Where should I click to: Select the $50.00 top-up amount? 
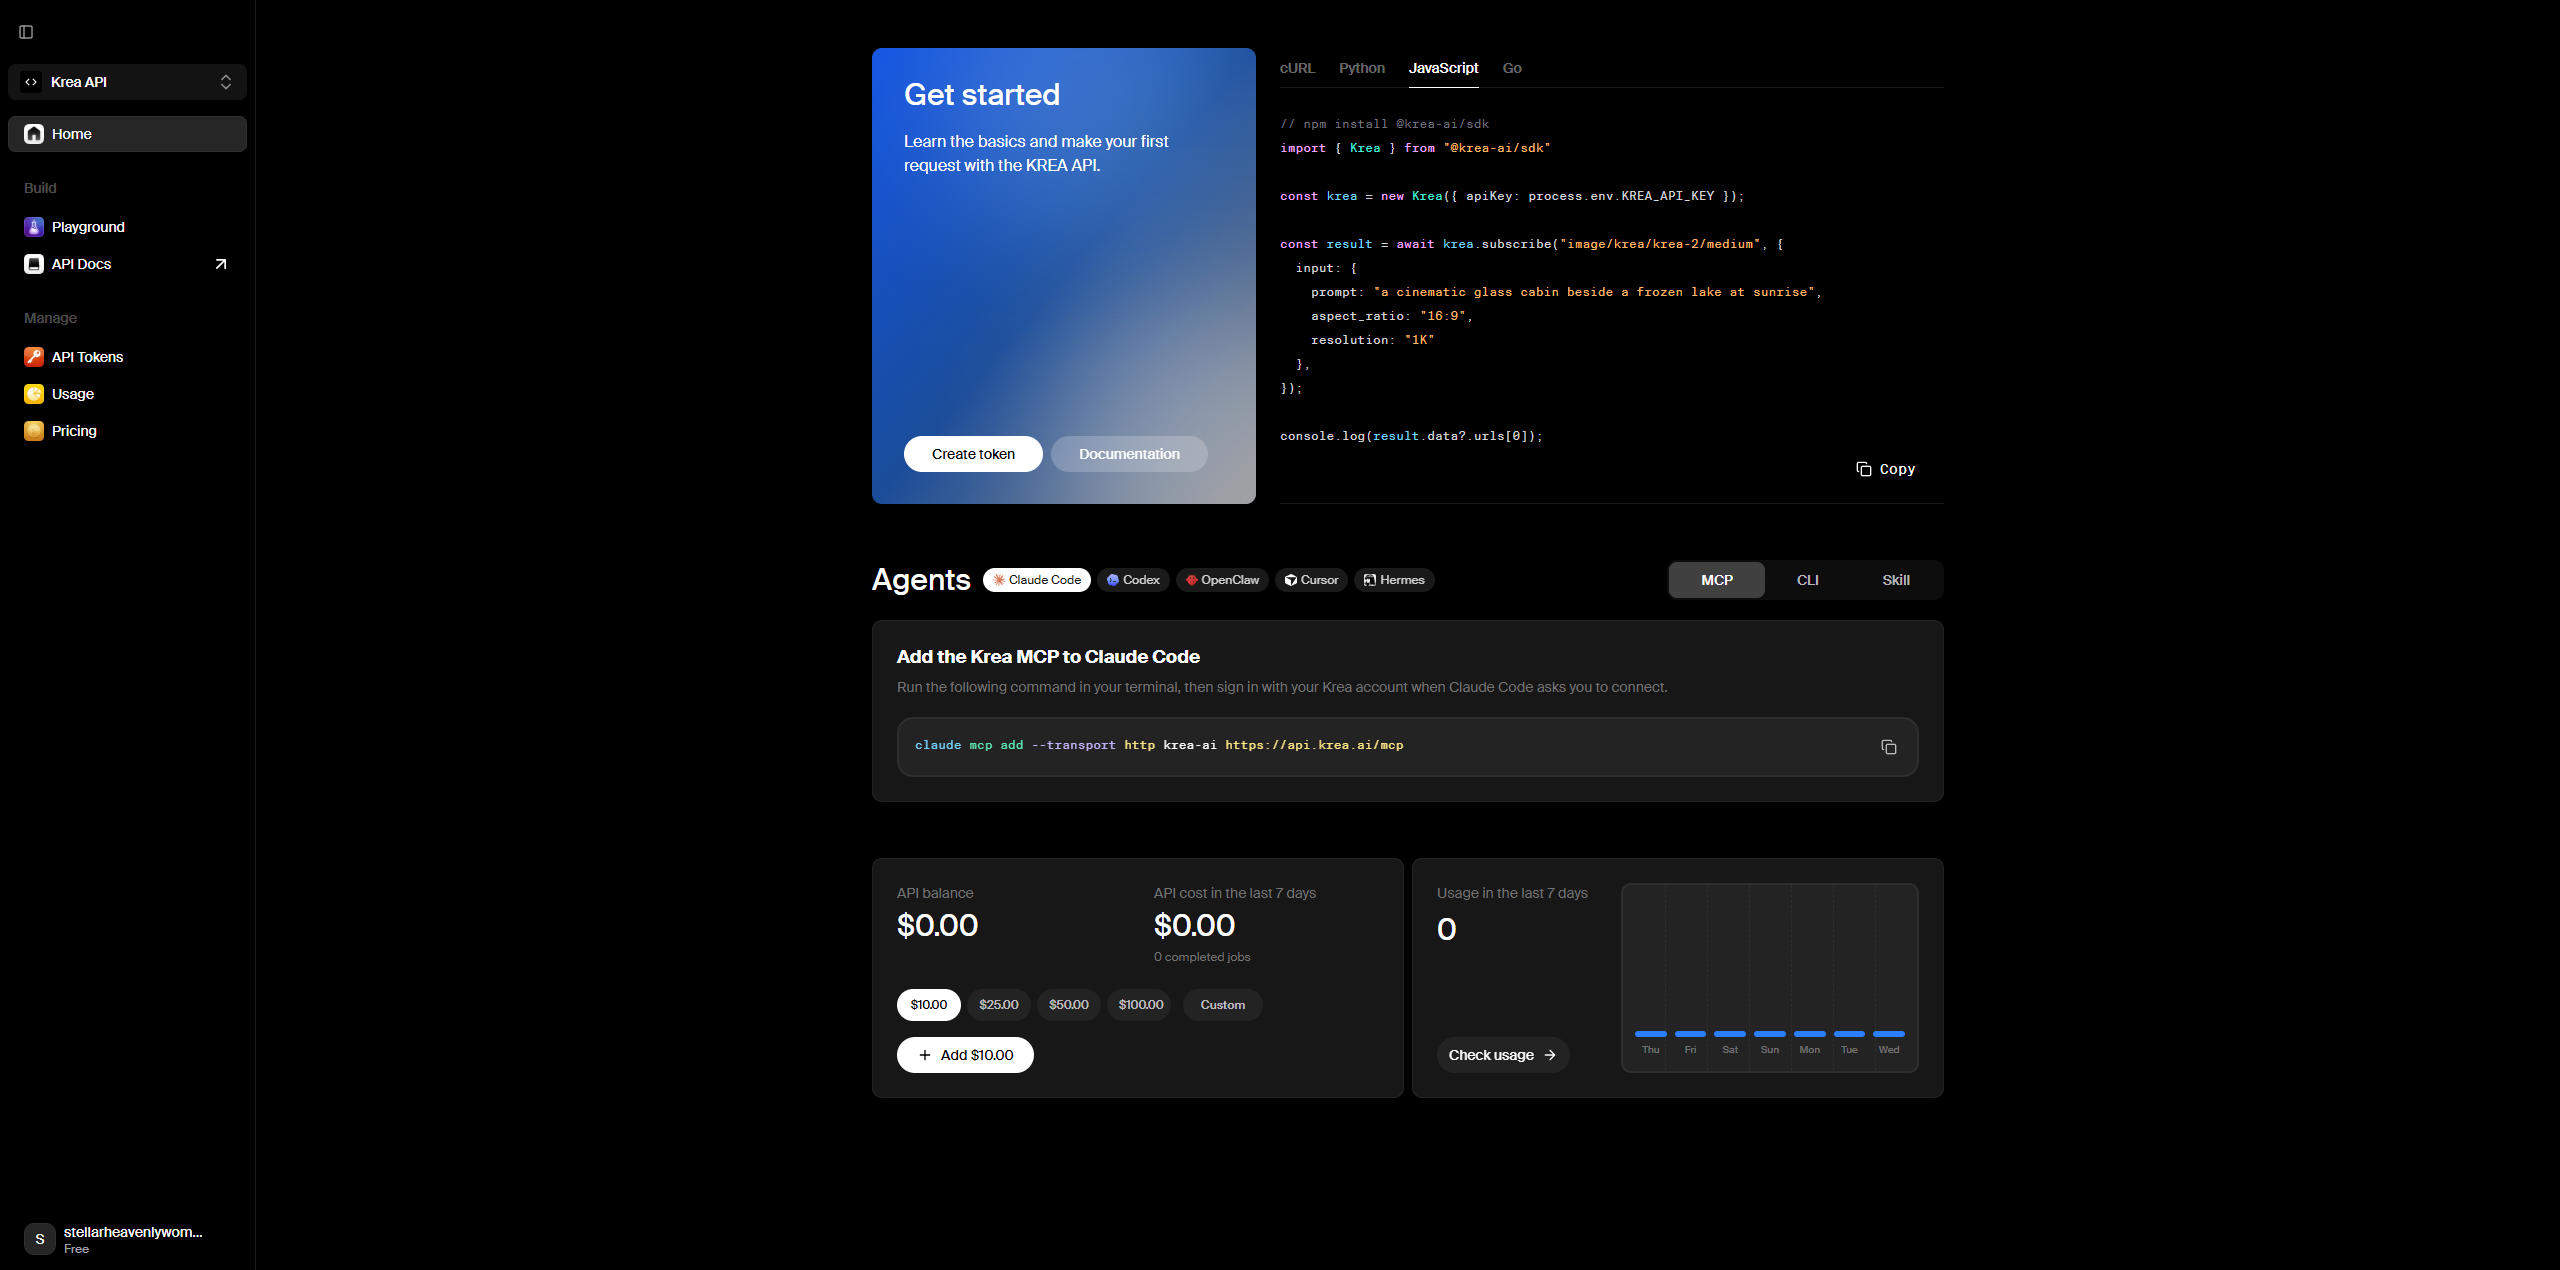[x=1068, y=1005]
